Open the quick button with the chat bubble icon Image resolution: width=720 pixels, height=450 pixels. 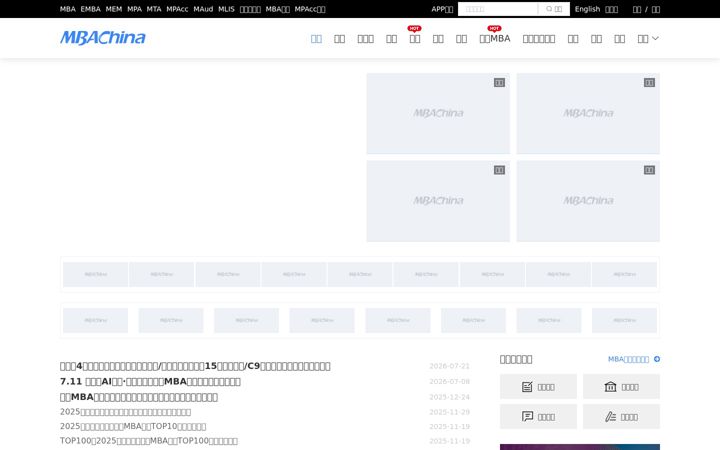click(538, 416)
